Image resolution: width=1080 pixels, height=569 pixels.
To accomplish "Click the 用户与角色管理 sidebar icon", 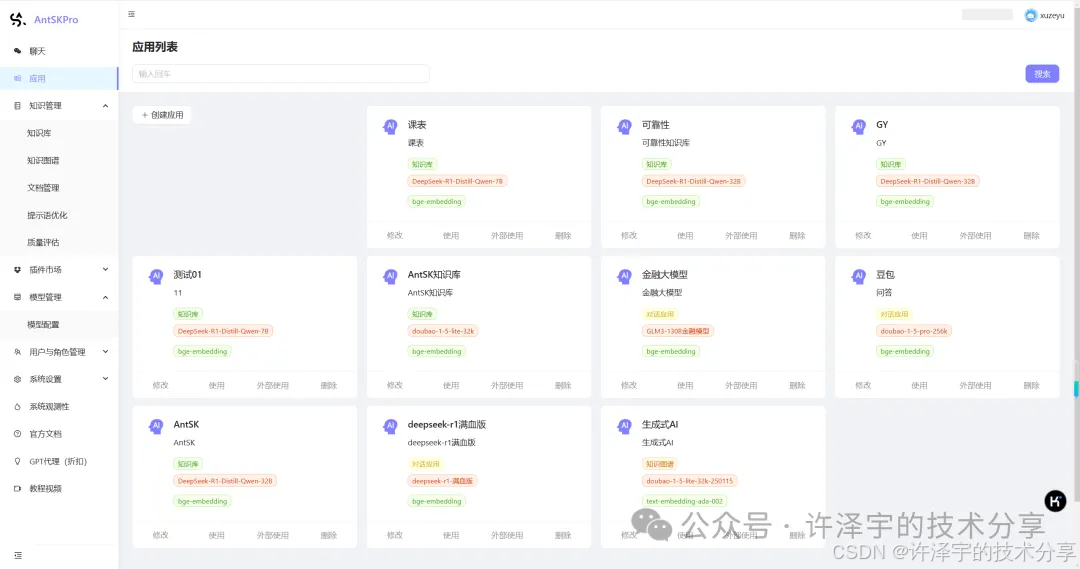I will click(x=17, y=352).
